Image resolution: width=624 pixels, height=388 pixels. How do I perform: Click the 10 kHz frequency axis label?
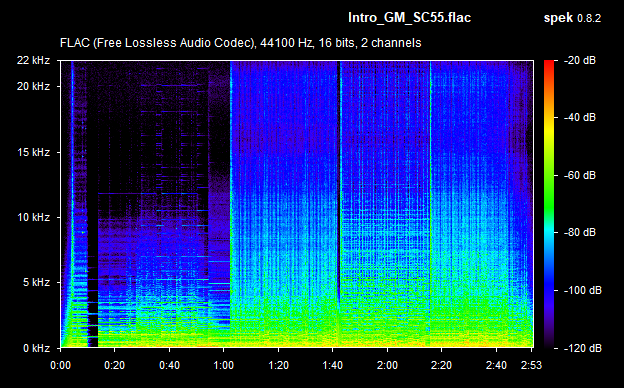click(33, 217)
